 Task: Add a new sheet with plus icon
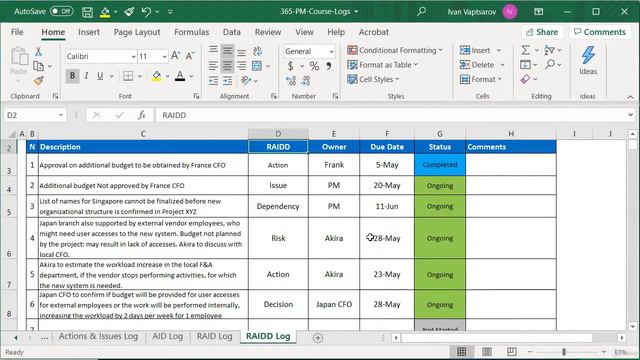click(318, 338)
